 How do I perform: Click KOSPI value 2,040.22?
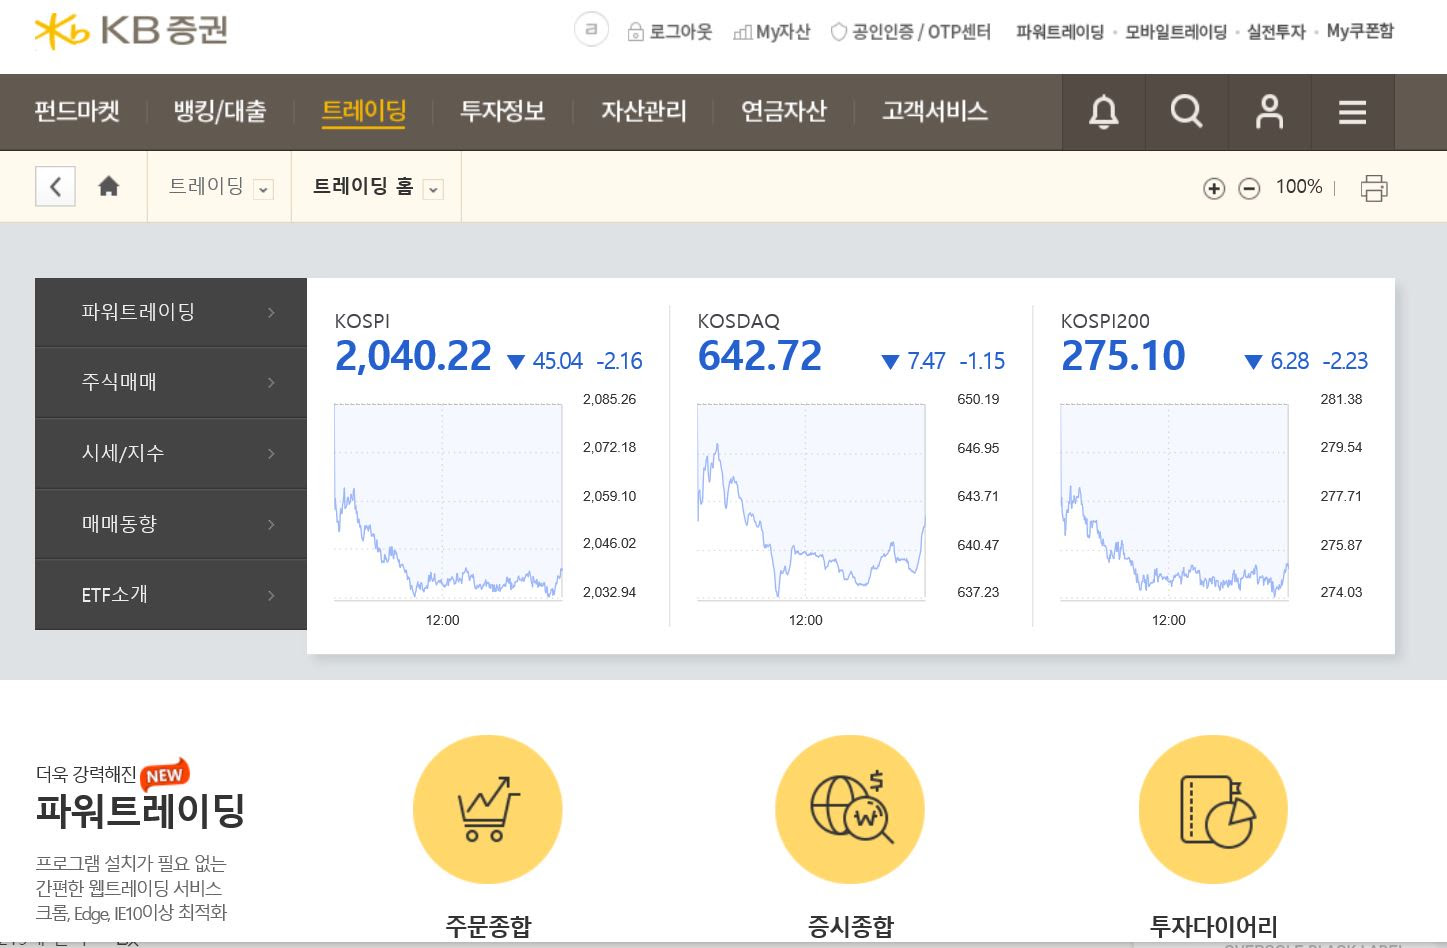click(x=413, y=357)
